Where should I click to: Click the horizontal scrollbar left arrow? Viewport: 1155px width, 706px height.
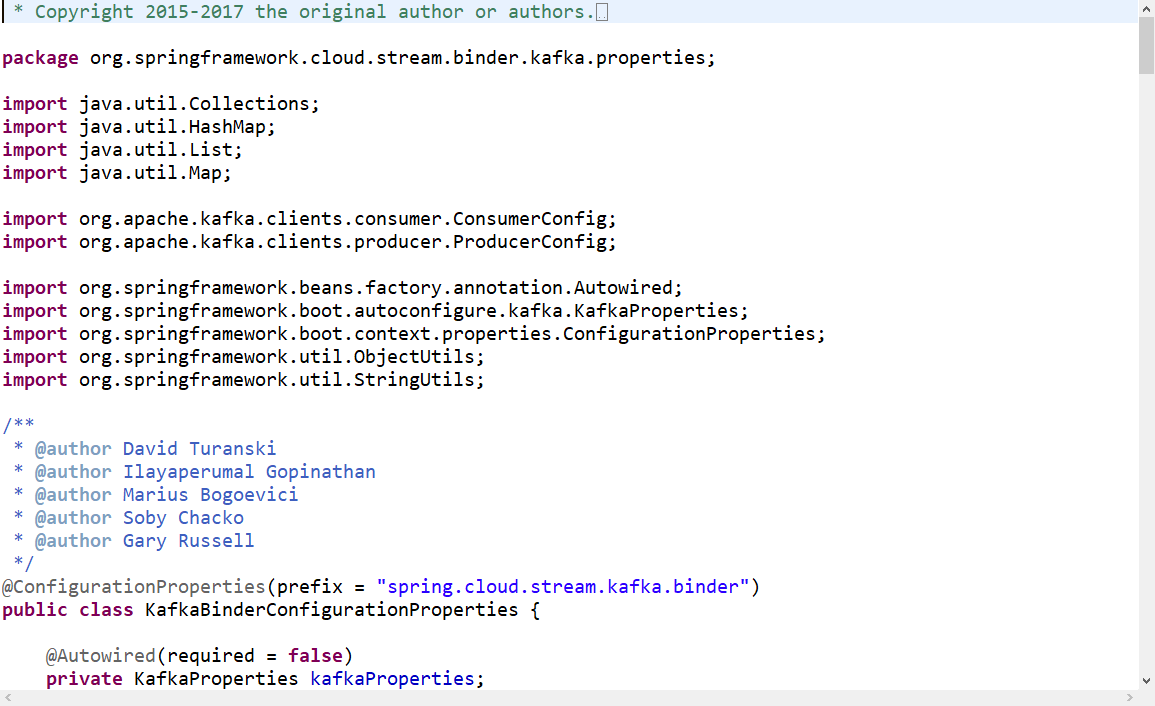7,697
